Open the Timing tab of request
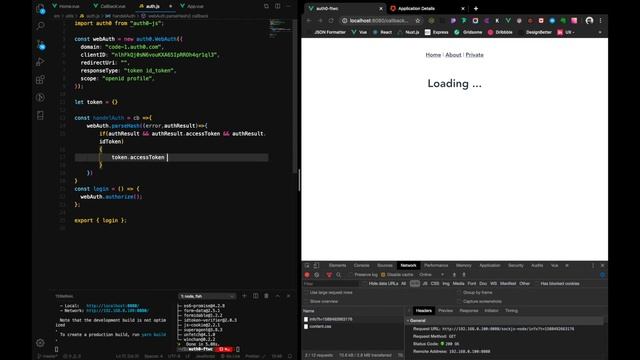The width and height of the screenshot is (640, 360). 511,311
